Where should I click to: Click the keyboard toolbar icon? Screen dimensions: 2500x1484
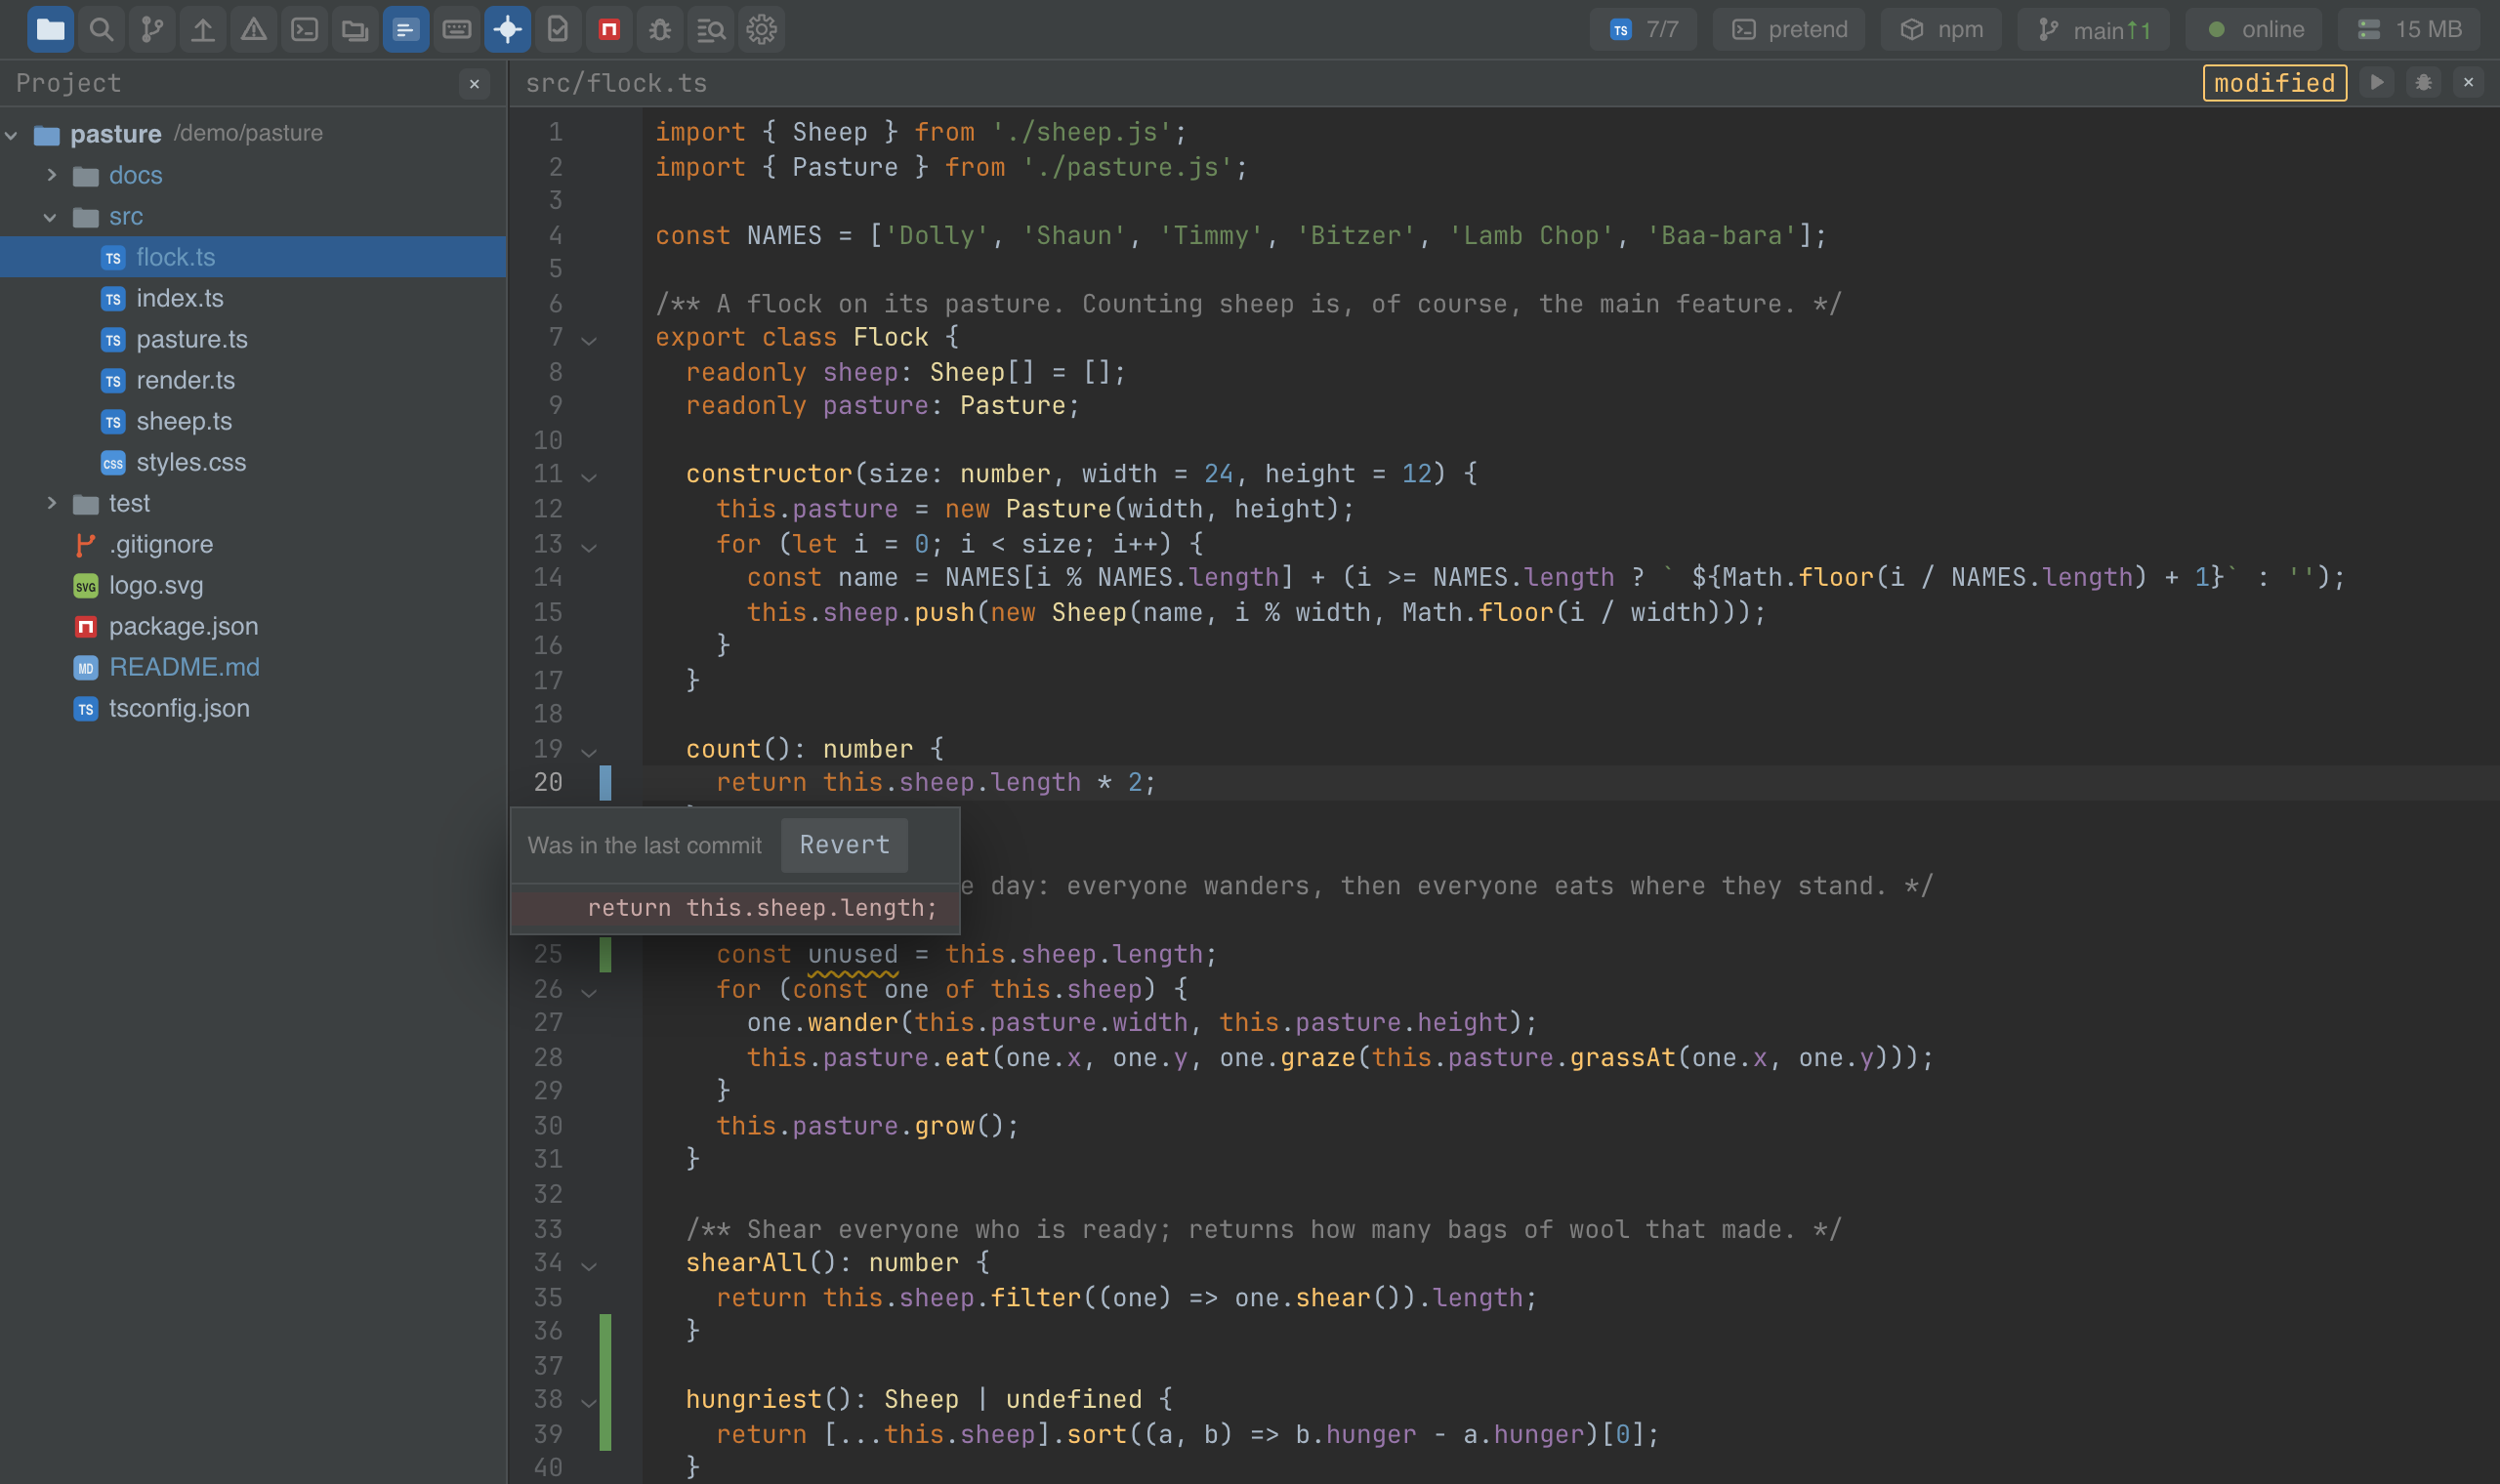[x=457, y=29]
